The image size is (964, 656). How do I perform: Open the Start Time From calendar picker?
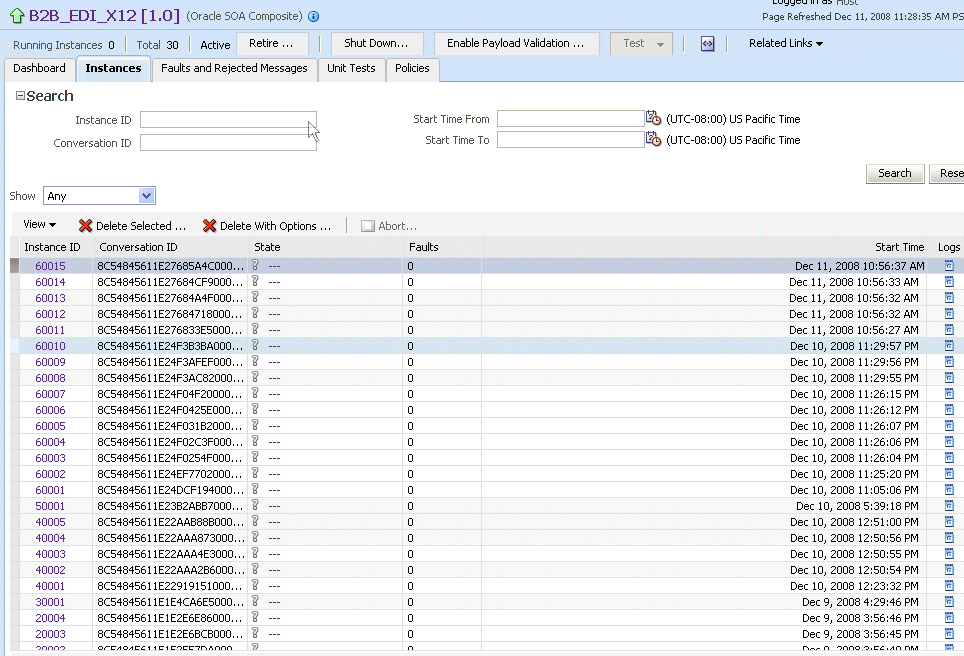pyautogui.click(x=653, y=118)
